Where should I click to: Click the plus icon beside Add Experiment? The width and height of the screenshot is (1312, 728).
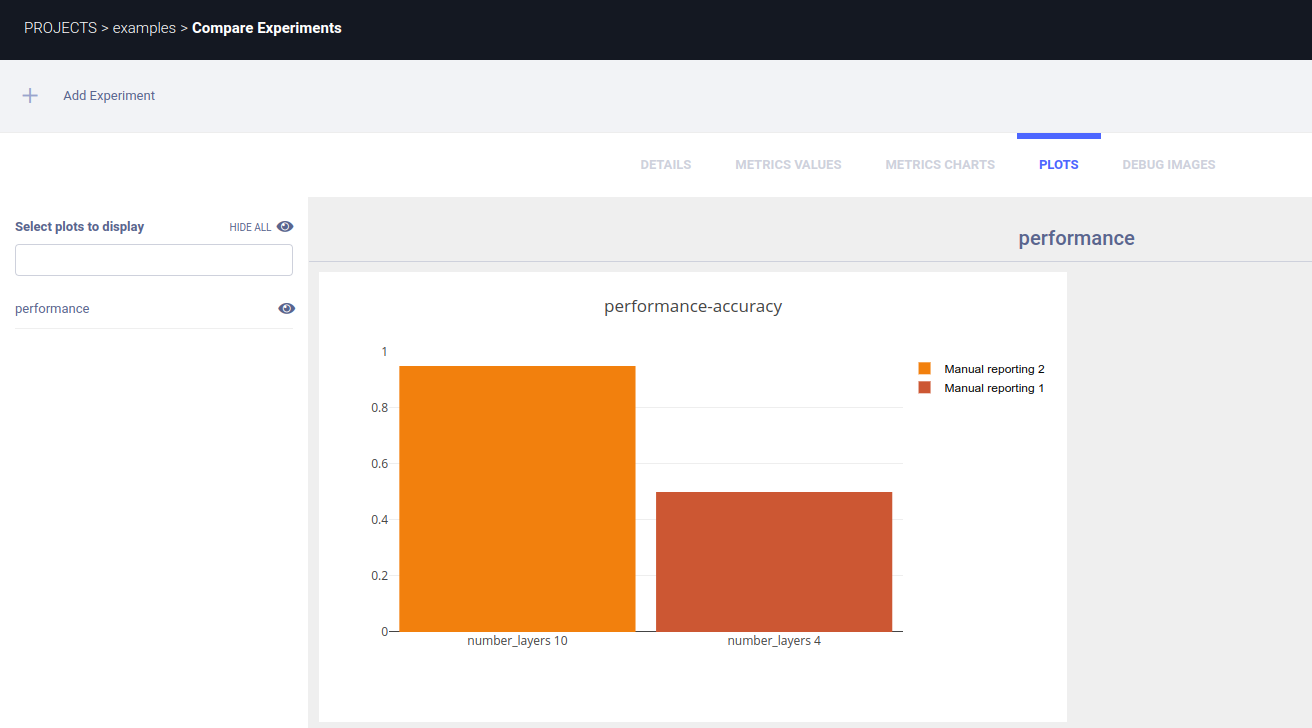point(30,96)
